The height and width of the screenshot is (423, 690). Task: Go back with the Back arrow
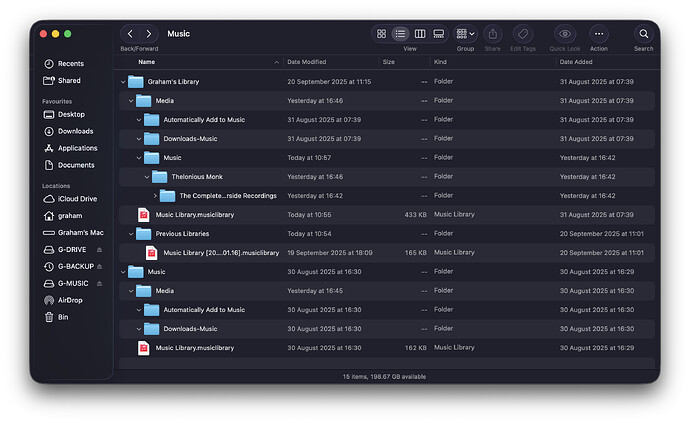tap(130, 34)
